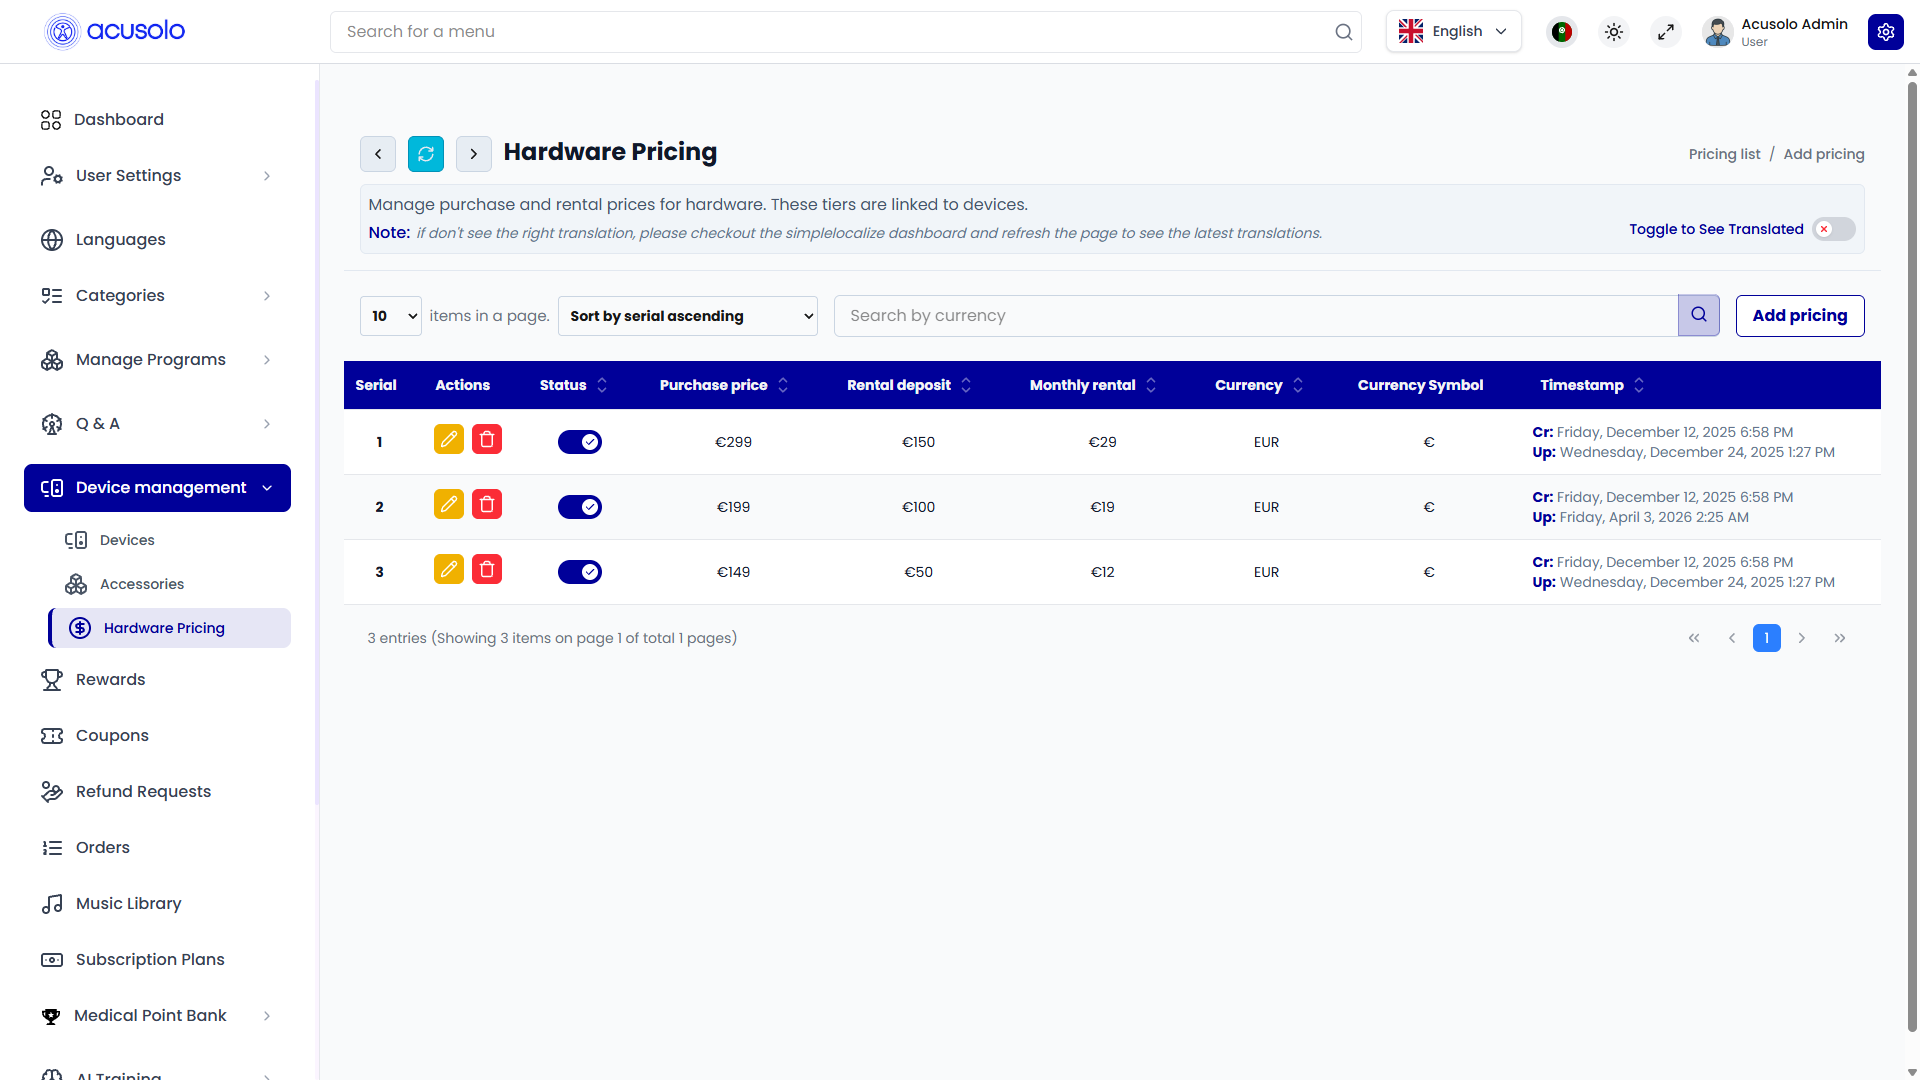Sort table by Rental deposit arrows

[966, 385]
